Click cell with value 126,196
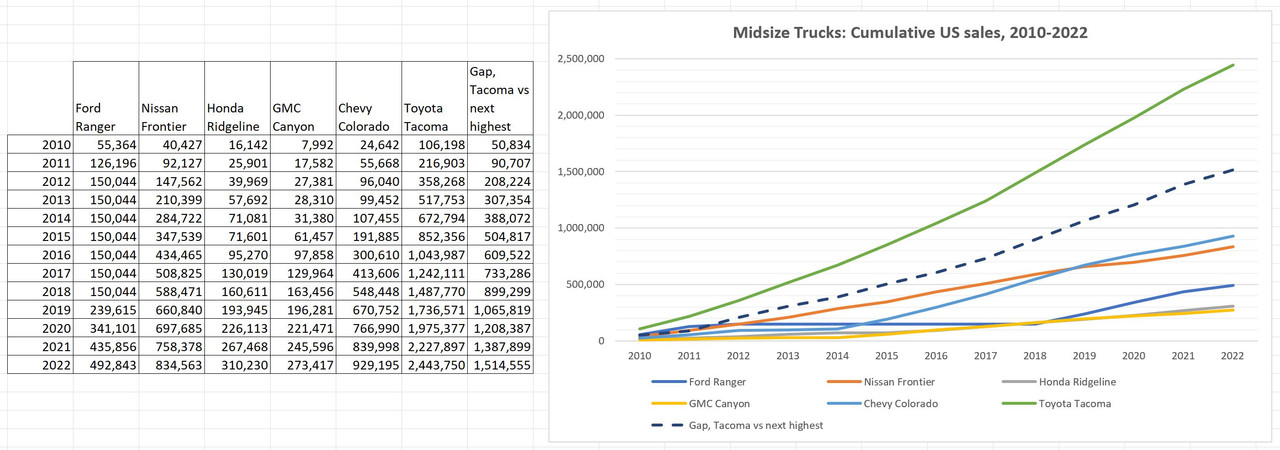This screenshot has height=450, width=1280. 104,163
